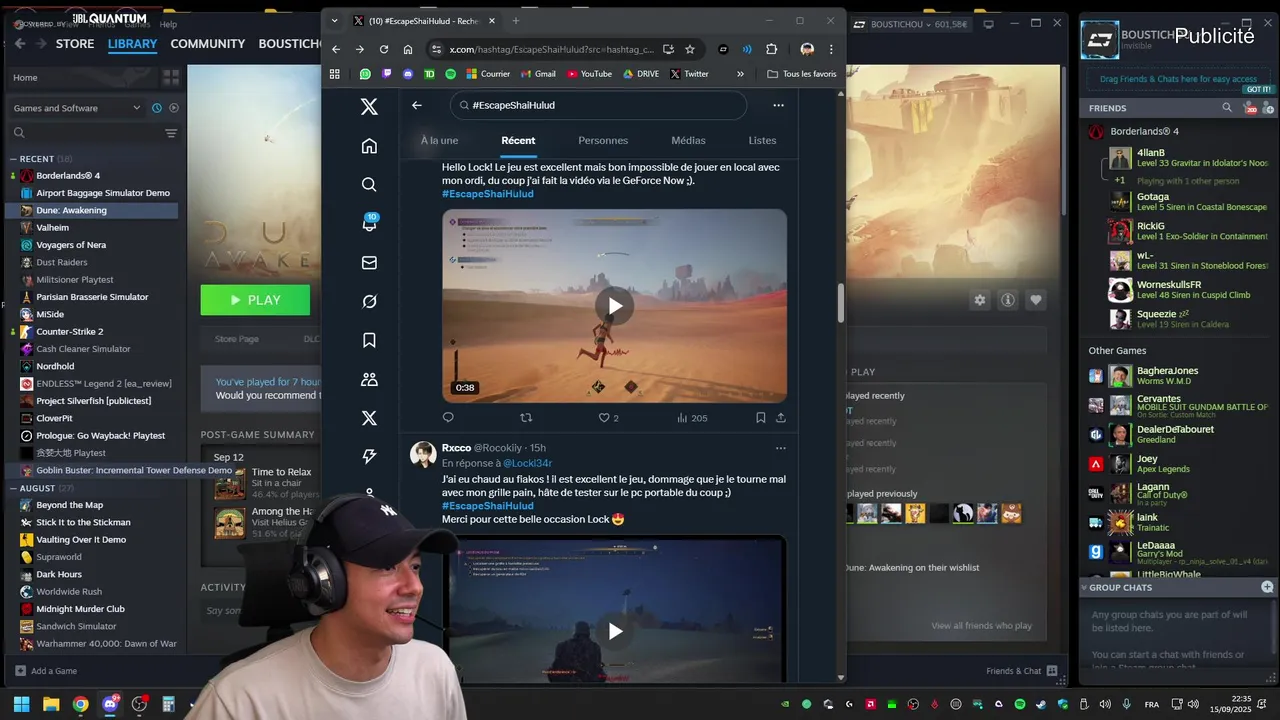
Task: Open Games and Software dropdown
Action: tap(76, 108)
